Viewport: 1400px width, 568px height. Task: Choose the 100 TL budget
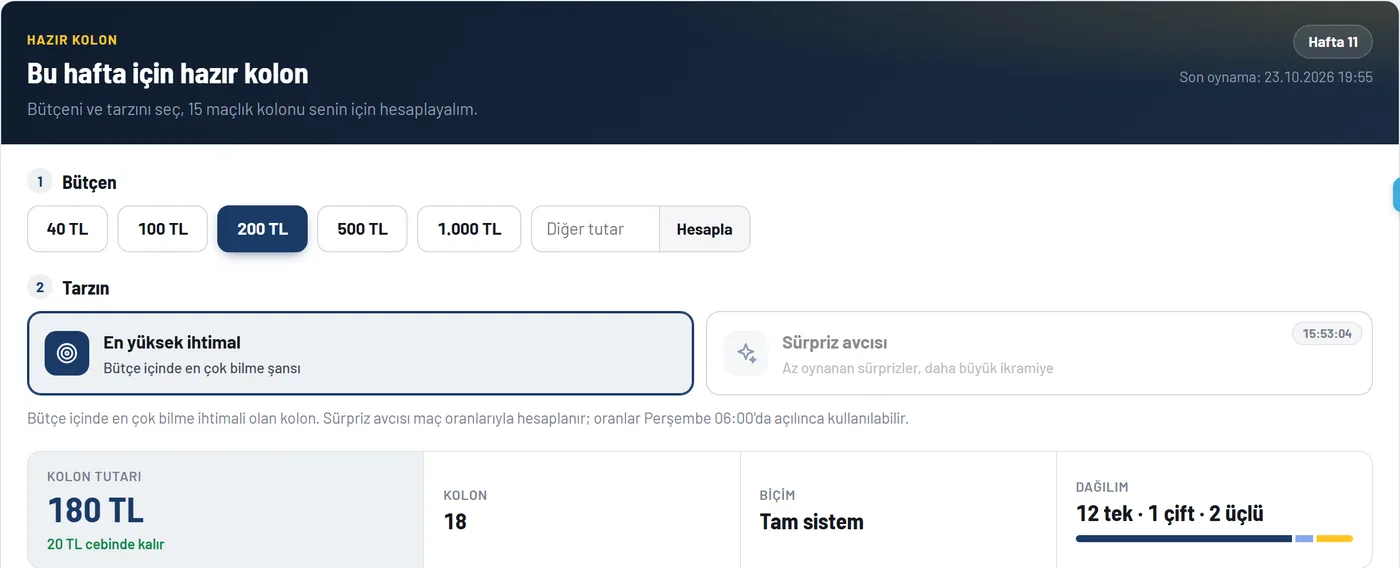[x=163, y=229]
